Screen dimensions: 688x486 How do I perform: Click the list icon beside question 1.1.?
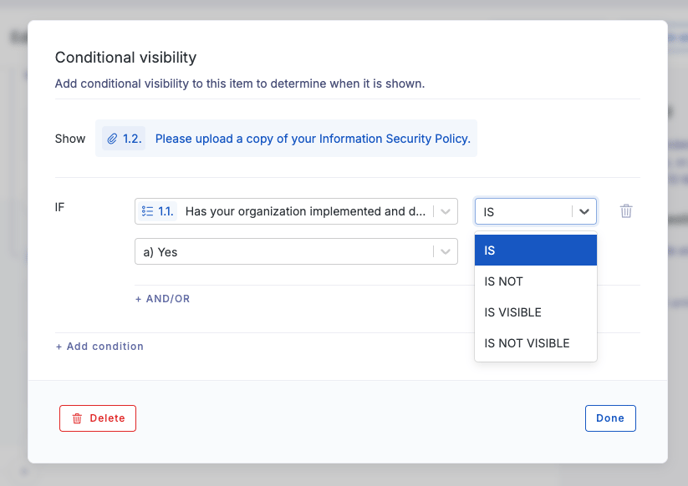pos(147,211)
